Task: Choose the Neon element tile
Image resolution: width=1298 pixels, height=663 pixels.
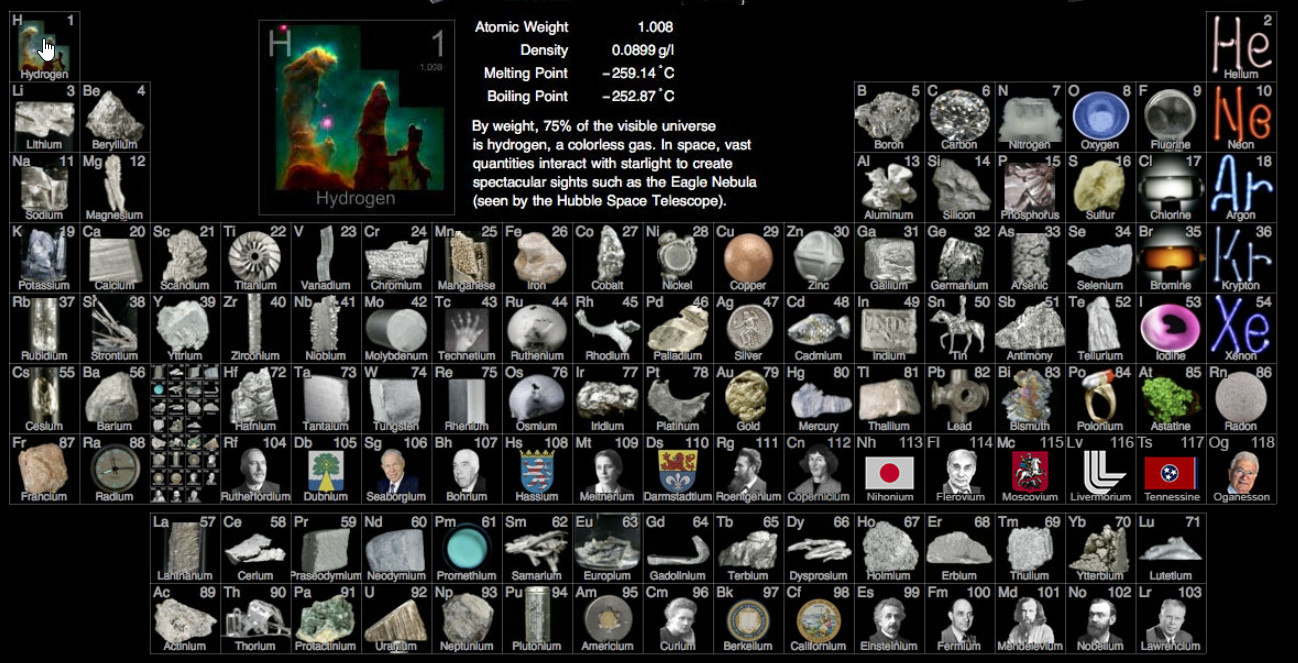Action: point(1241,116)
